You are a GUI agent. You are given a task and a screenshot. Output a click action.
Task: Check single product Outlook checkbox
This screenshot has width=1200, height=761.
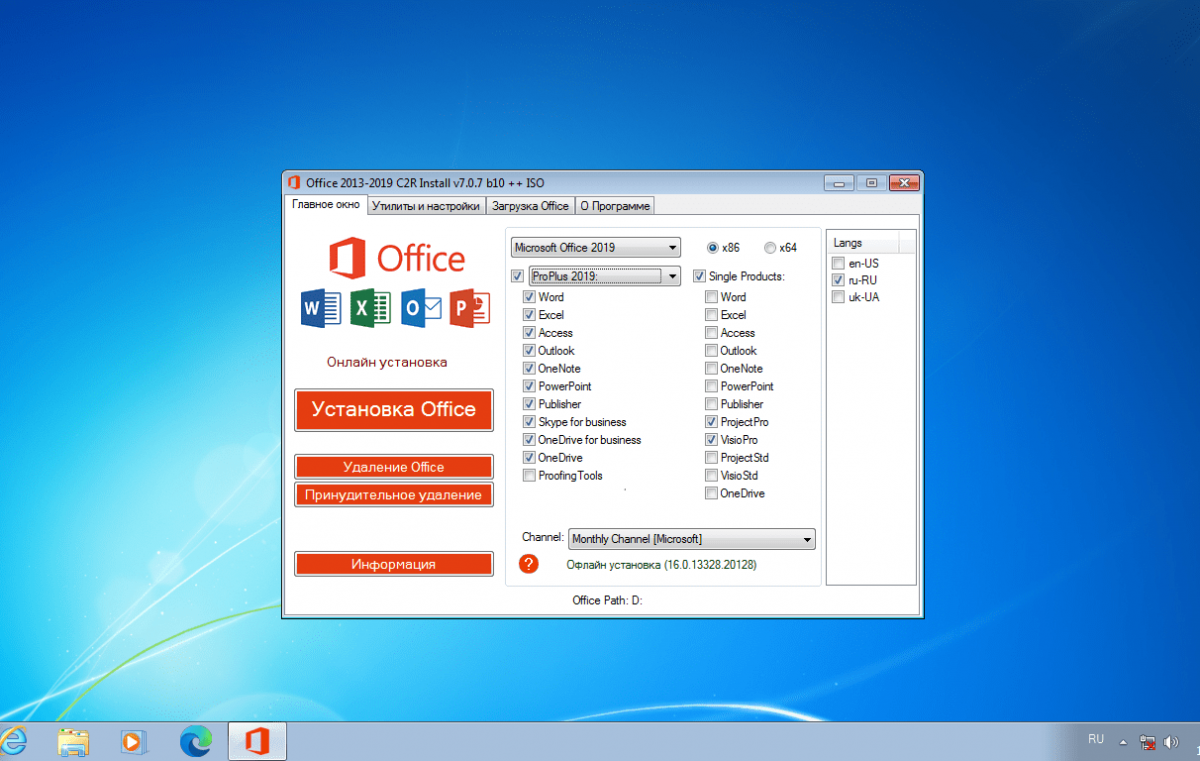pyautogui.click(x=711, y=351)
